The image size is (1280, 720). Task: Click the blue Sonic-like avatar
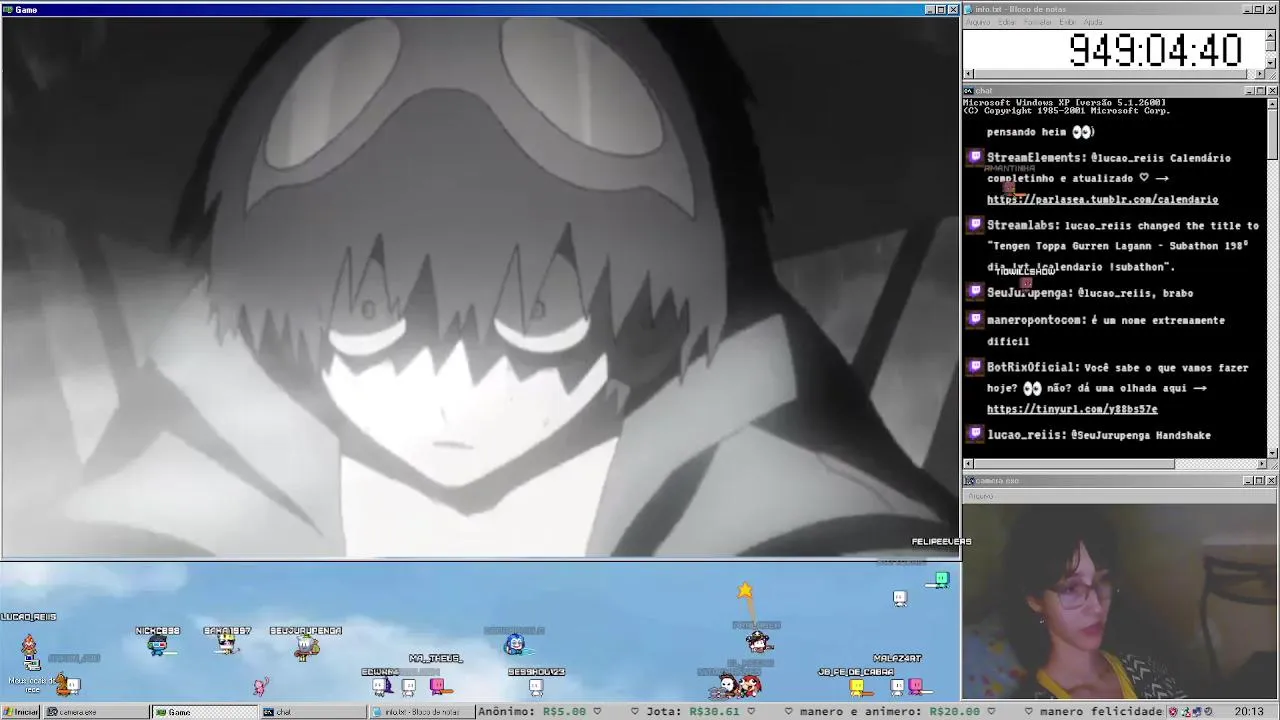(x=514, y=645)
